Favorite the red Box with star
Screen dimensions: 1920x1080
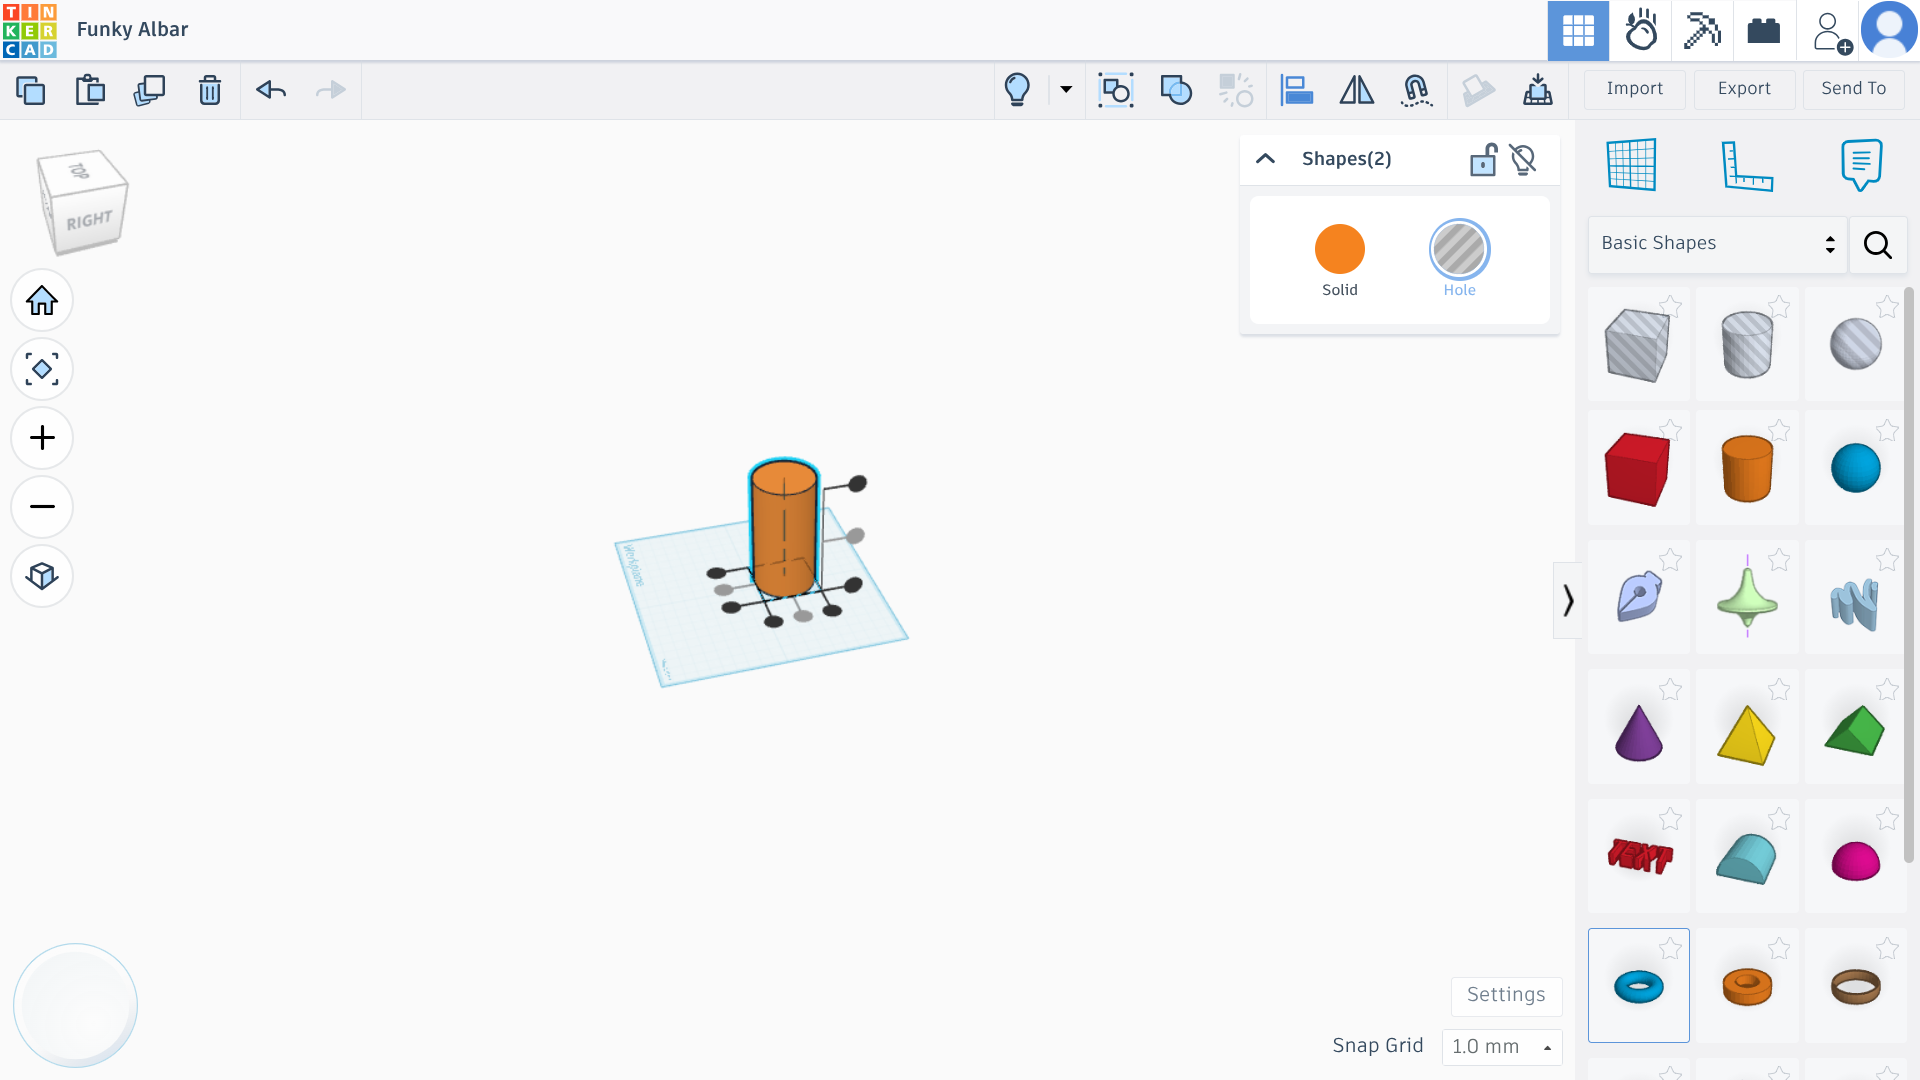pyautogui.click(x=1670, y=430)
